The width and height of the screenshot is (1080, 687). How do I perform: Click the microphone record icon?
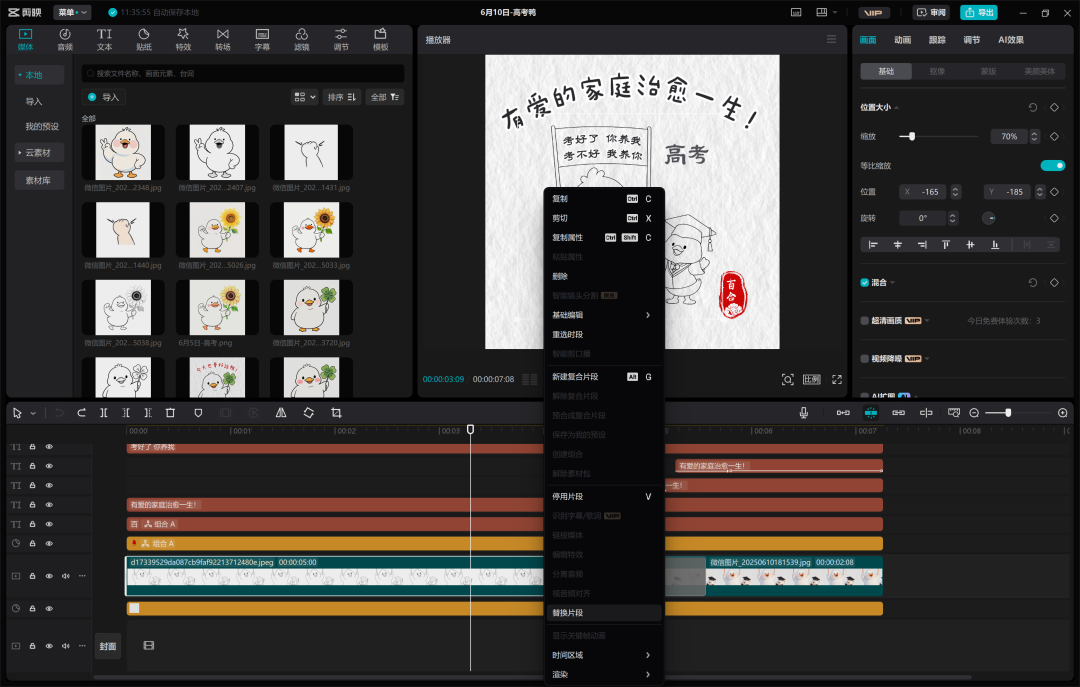[x=803, y=413]
